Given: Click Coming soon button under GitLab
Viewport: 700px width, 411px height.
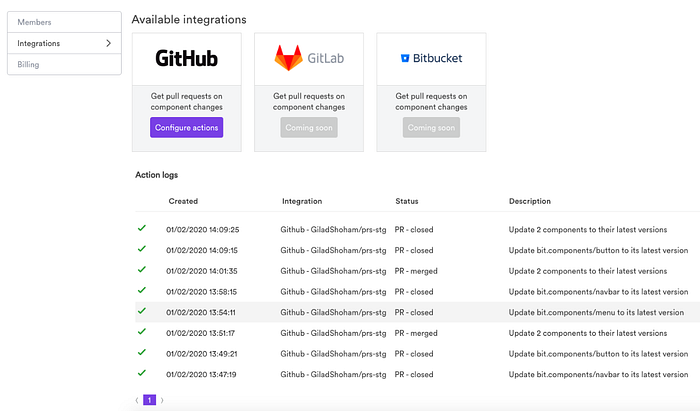Looking at the screenshot, I should click(x=309, y=128).
